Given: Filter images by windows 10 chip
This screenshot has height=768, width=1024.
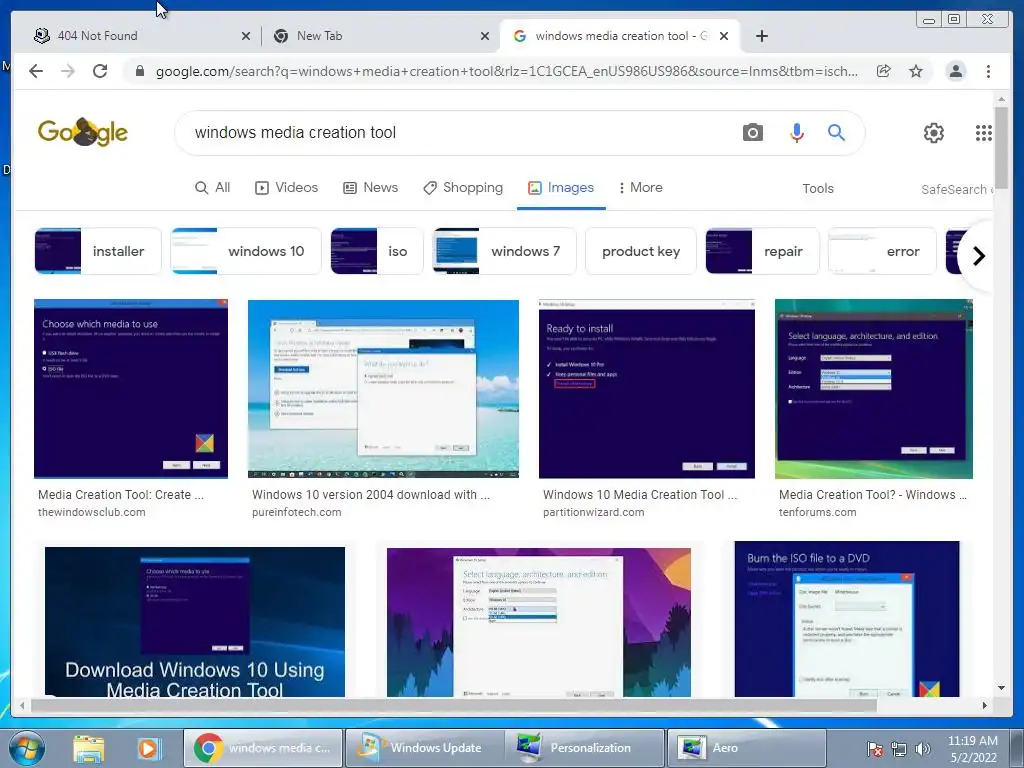Looking at the screenshot, I should 246,251.
